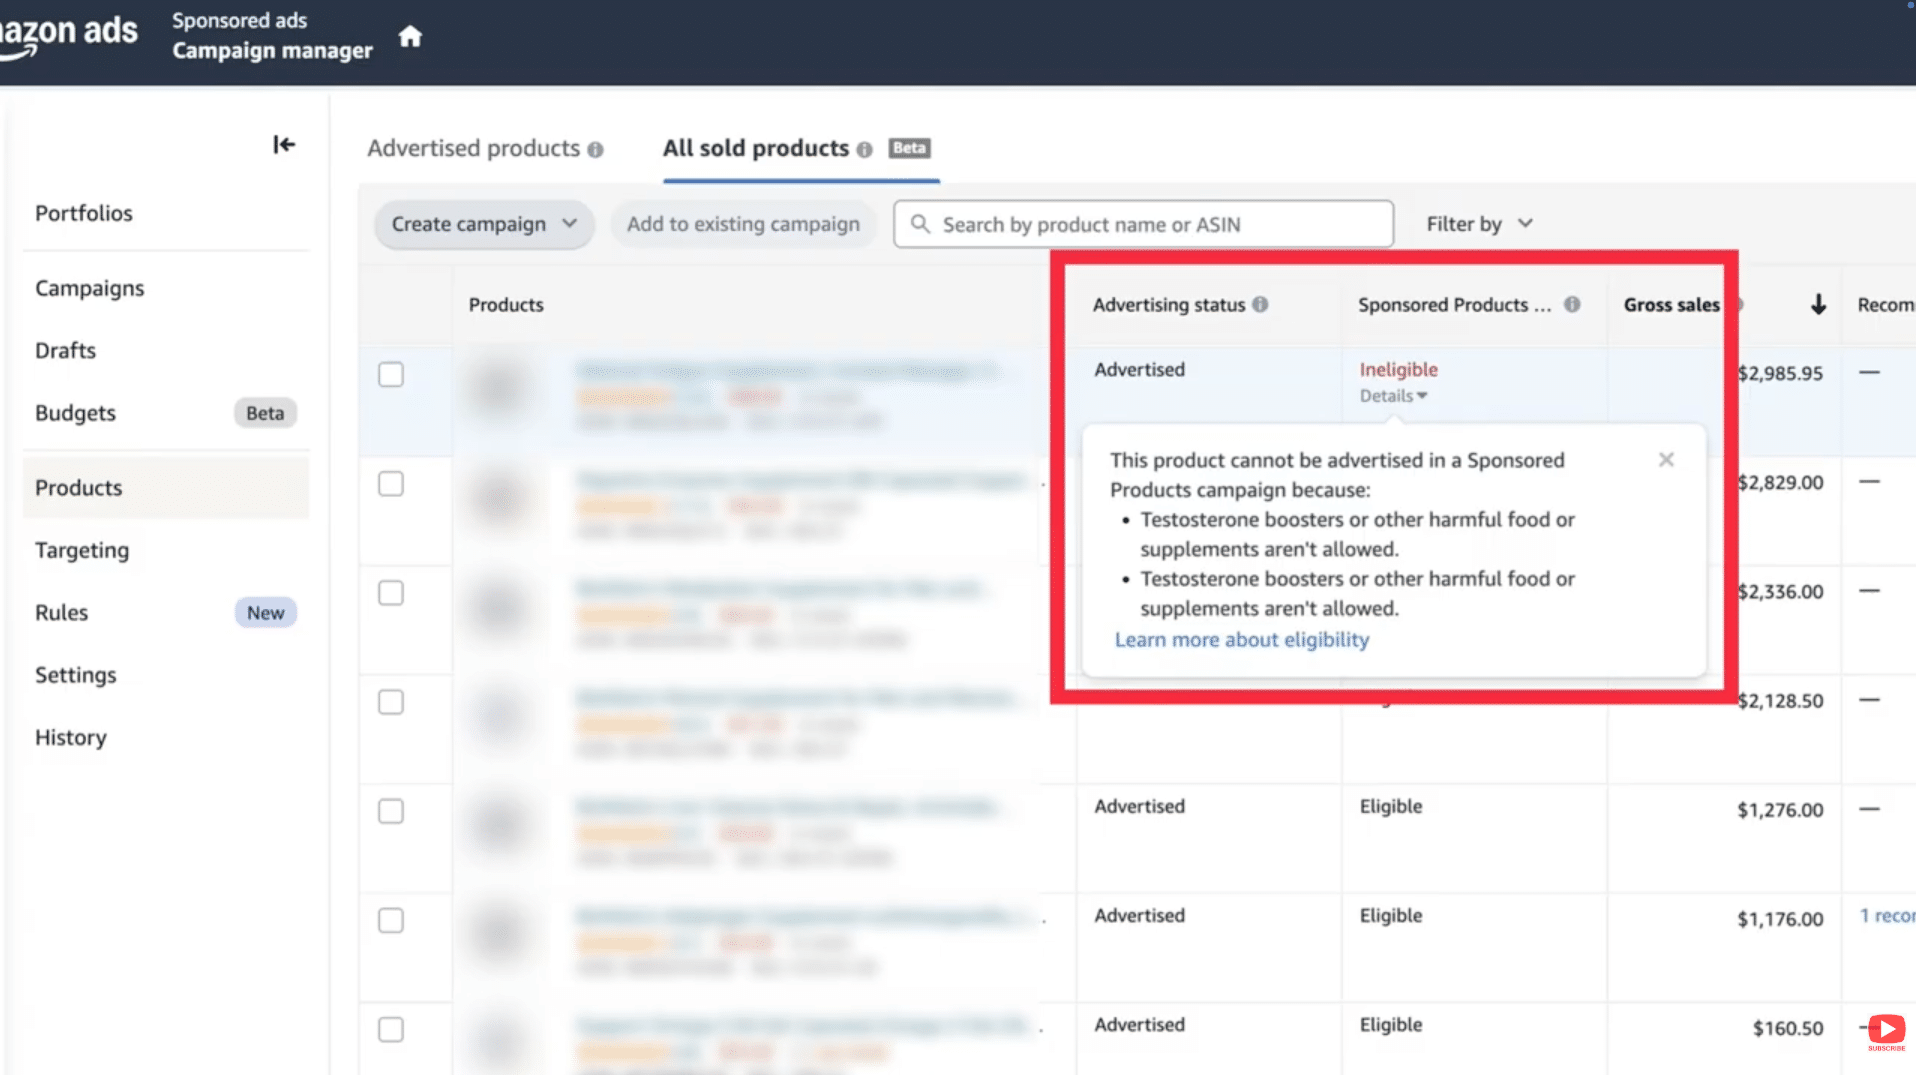The image size is (1916, 1075).
Task: Select the checkbox on the $2,829.00 product row
Action: (390, 483)
